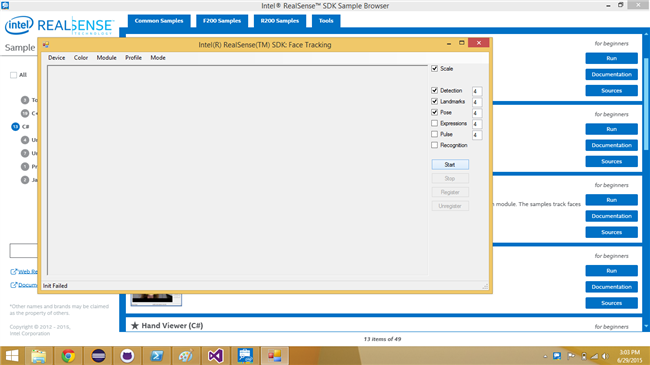Open PowerShell from the taskbar
Image resolution: width=650 pixels, height=365 pixels.
(x=157, y=356)
